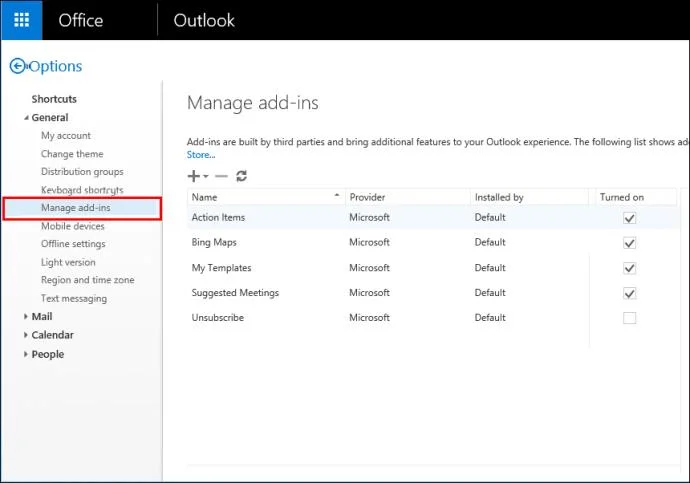Open Offline settings

(x=73, y=244)
